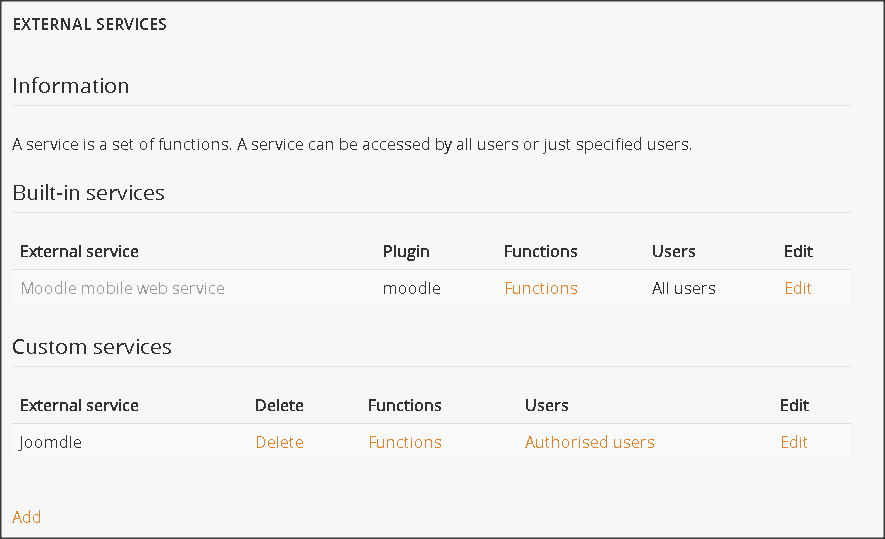View Authorised users for Joomdle
Image resolution: width=885 pixels, height=539 pixels.
[590, 442]
